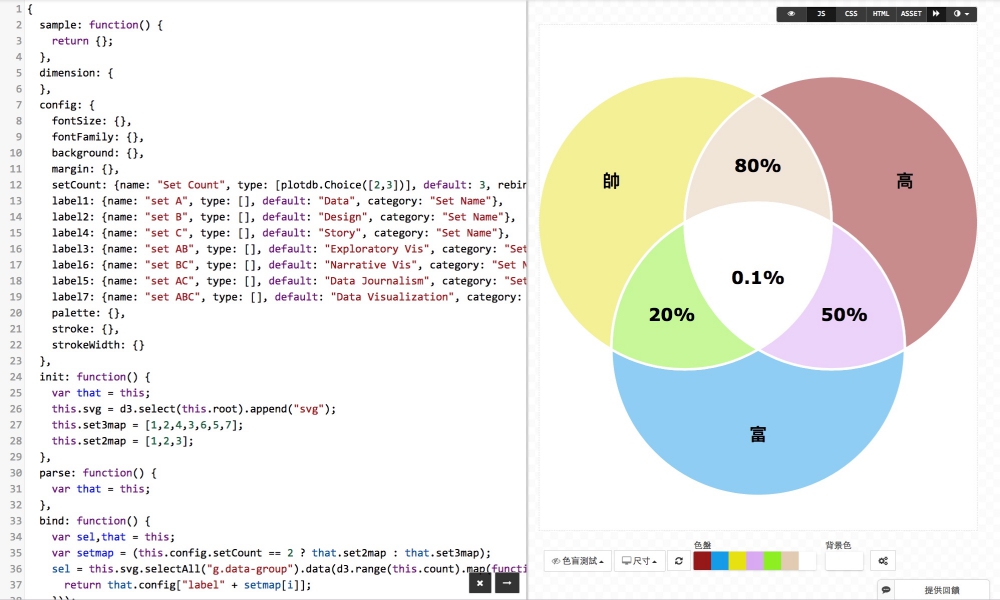Click the "this.set2map" code line
The height and width of the screenshot is (600, 1000).
point(122,441)
